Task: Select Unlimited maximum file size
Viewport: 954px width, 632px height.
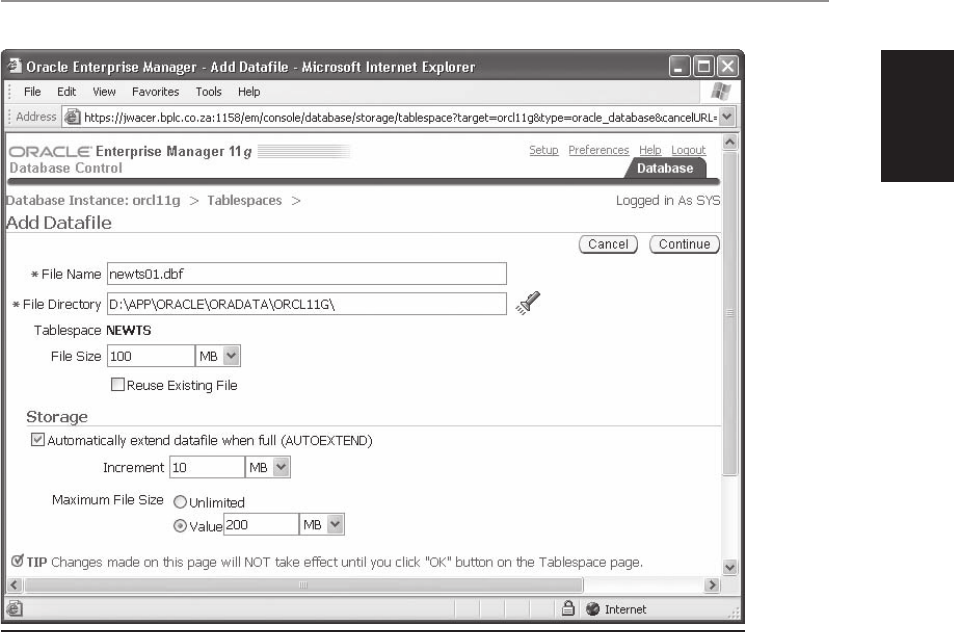Action: pos(180,502)
